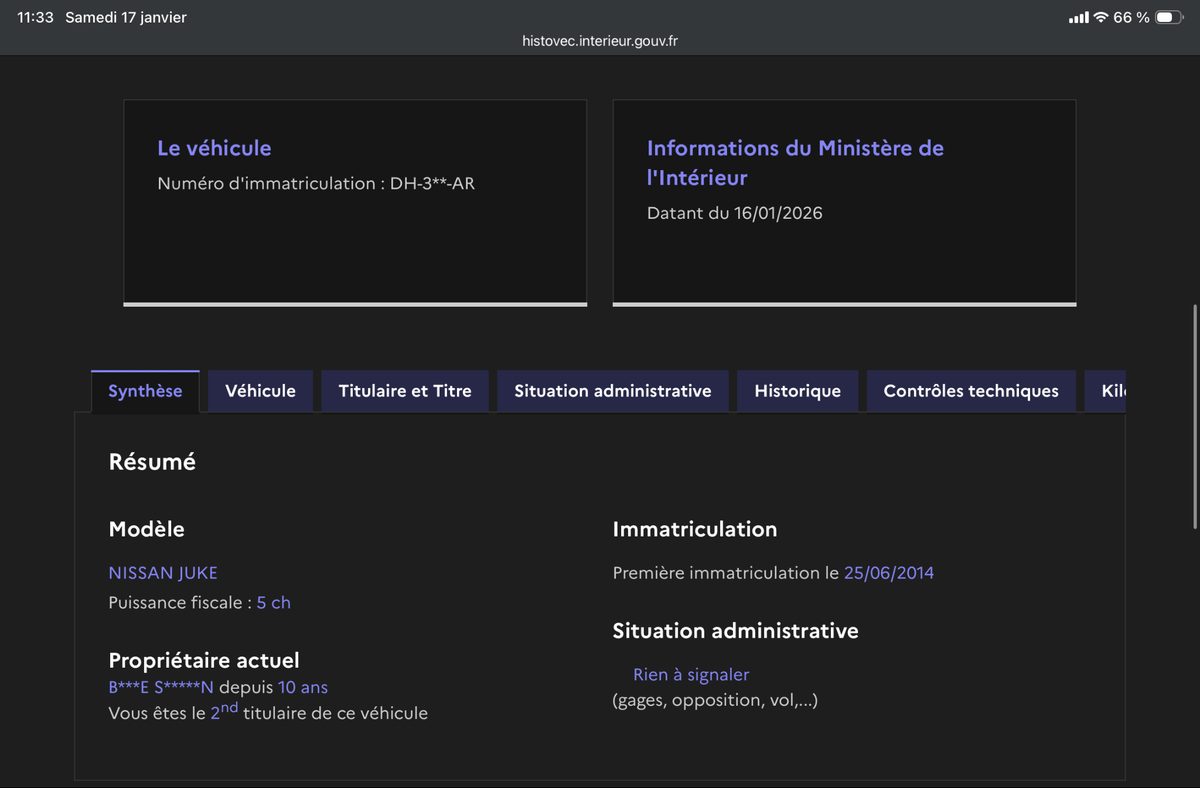Viewport: 1200px width, 788px height.
Task: Click the Le véhicule card title
Action: tap(214, 148)
